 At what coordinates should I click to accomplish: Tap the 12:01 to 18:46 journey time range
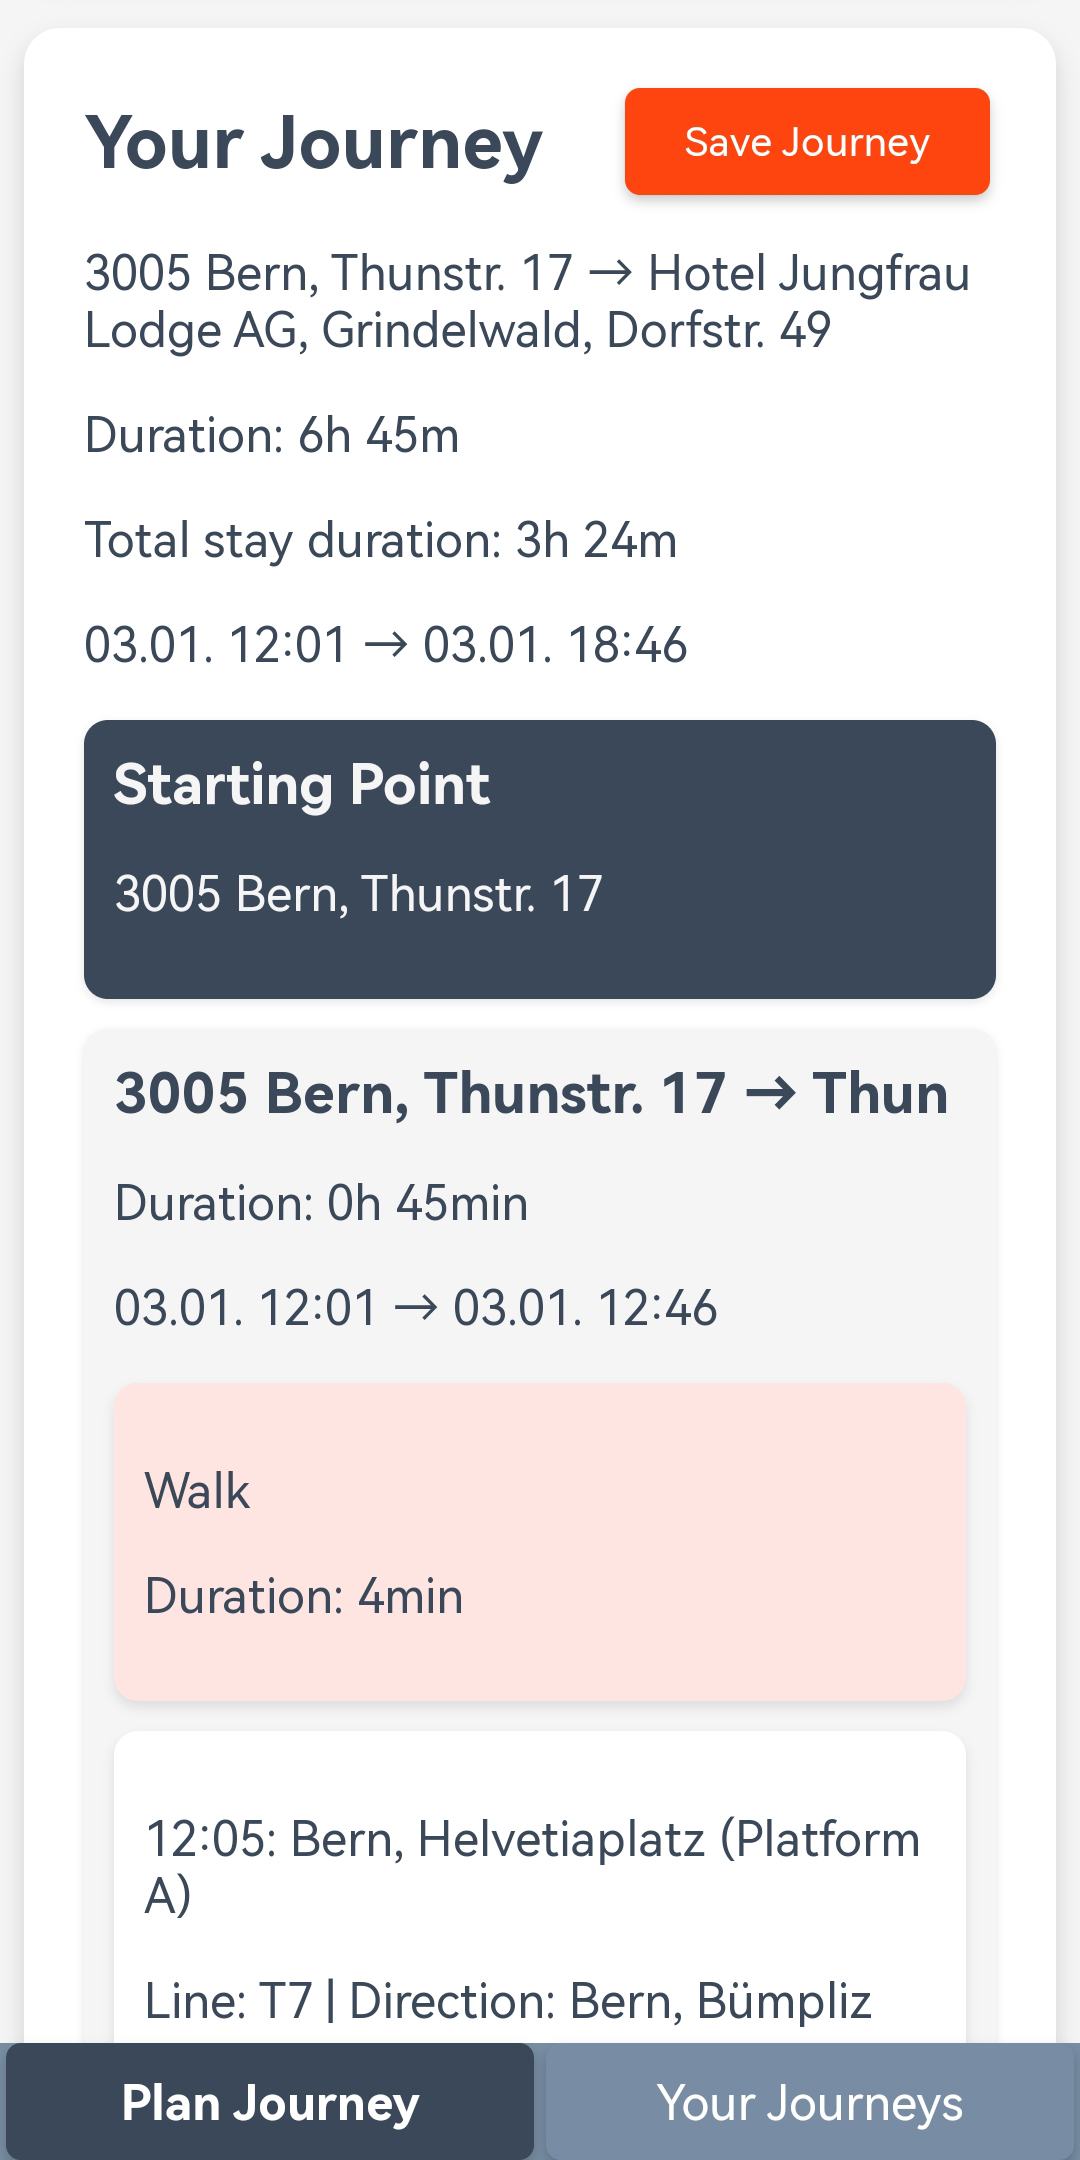coord(386,644)
